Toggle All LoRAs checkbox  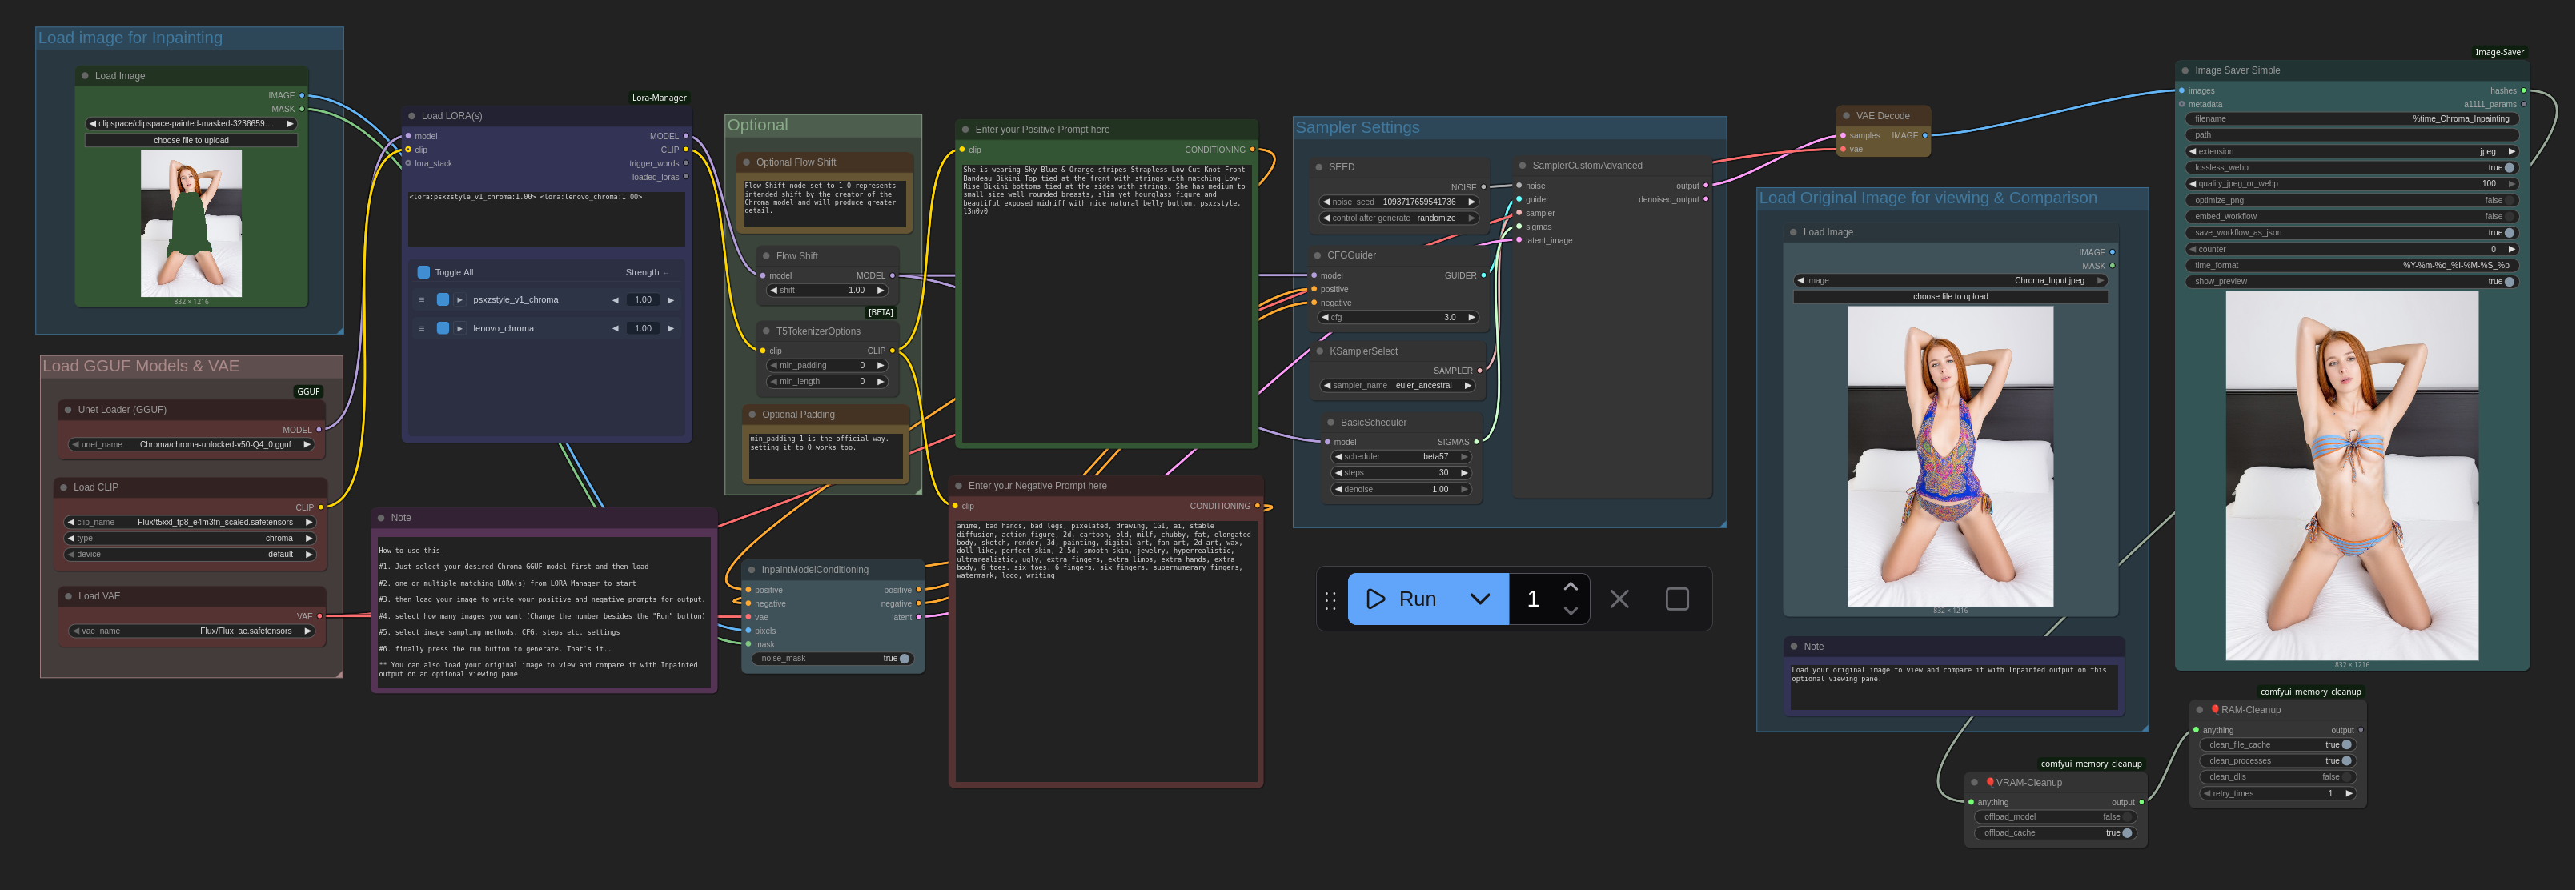coord(423,272)
